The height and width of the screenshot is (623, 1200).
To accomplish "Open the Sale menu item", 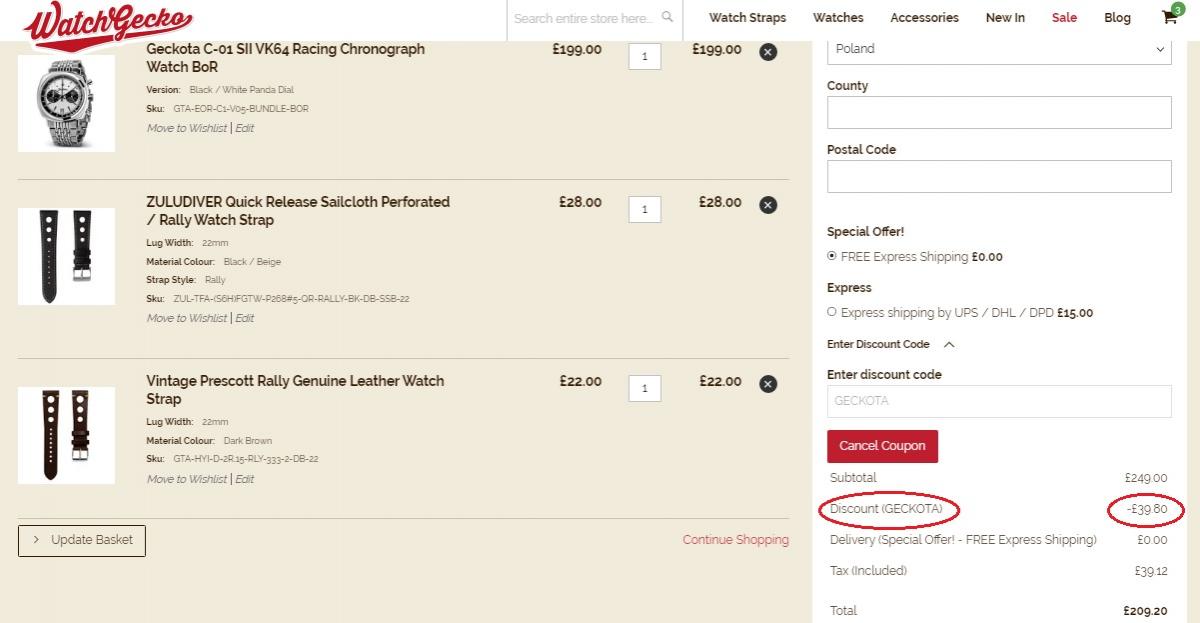I will click(1064, 17).
